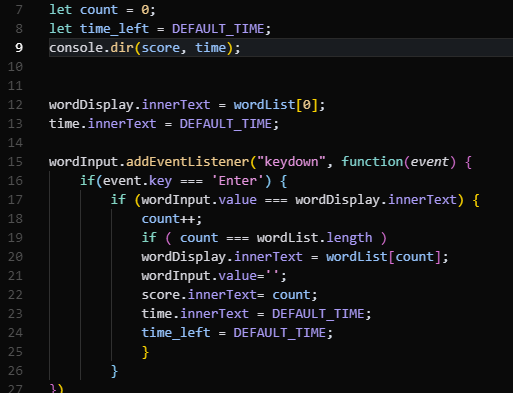
Task: Click line number 7 in gutter
Action: point(19,10)
